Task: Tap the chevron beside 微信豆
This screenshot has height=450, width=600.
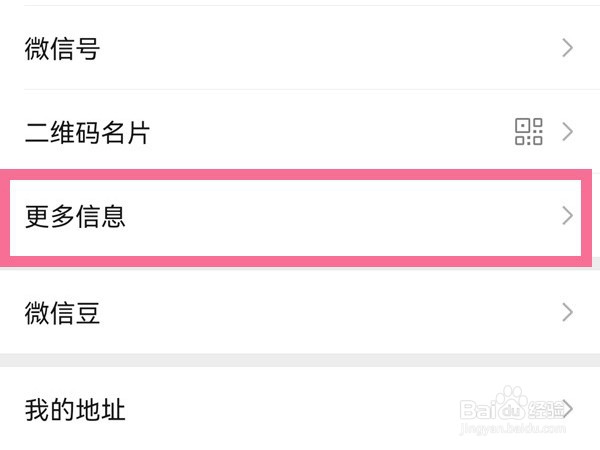Action: (x=568, y=313)
